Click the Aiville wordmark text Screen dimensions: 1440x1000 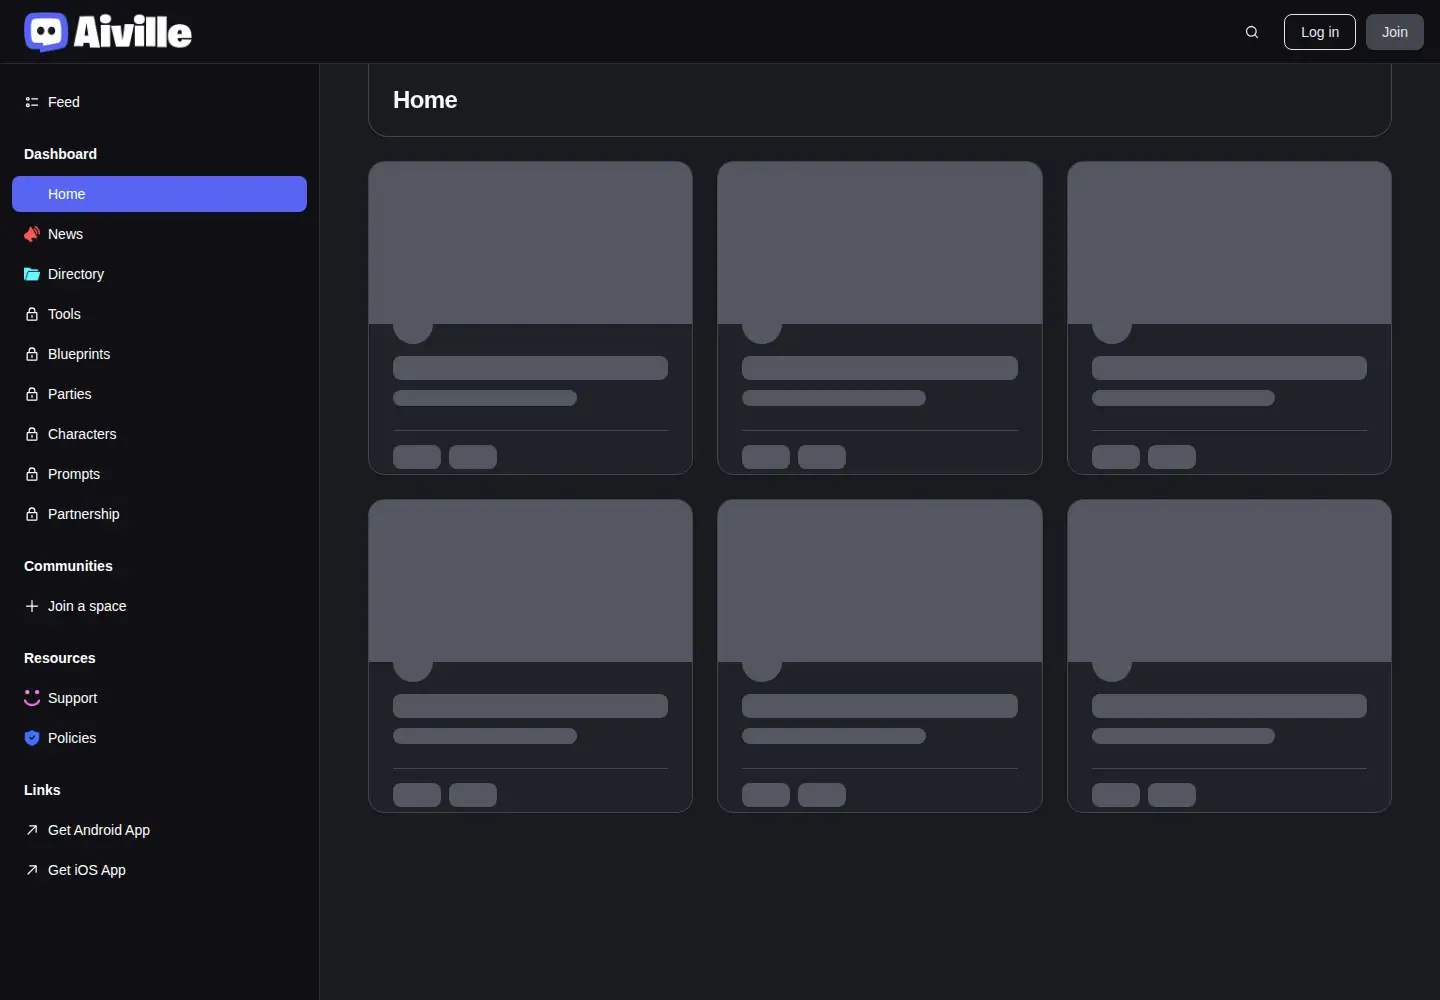pos(133,33)
